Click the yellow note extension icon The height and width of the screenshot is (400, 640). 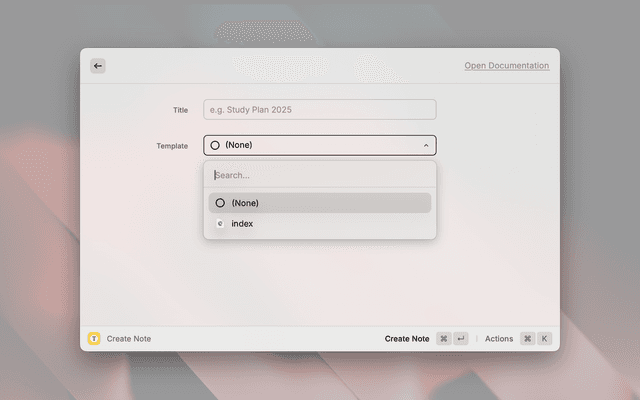tap(94, 339)
